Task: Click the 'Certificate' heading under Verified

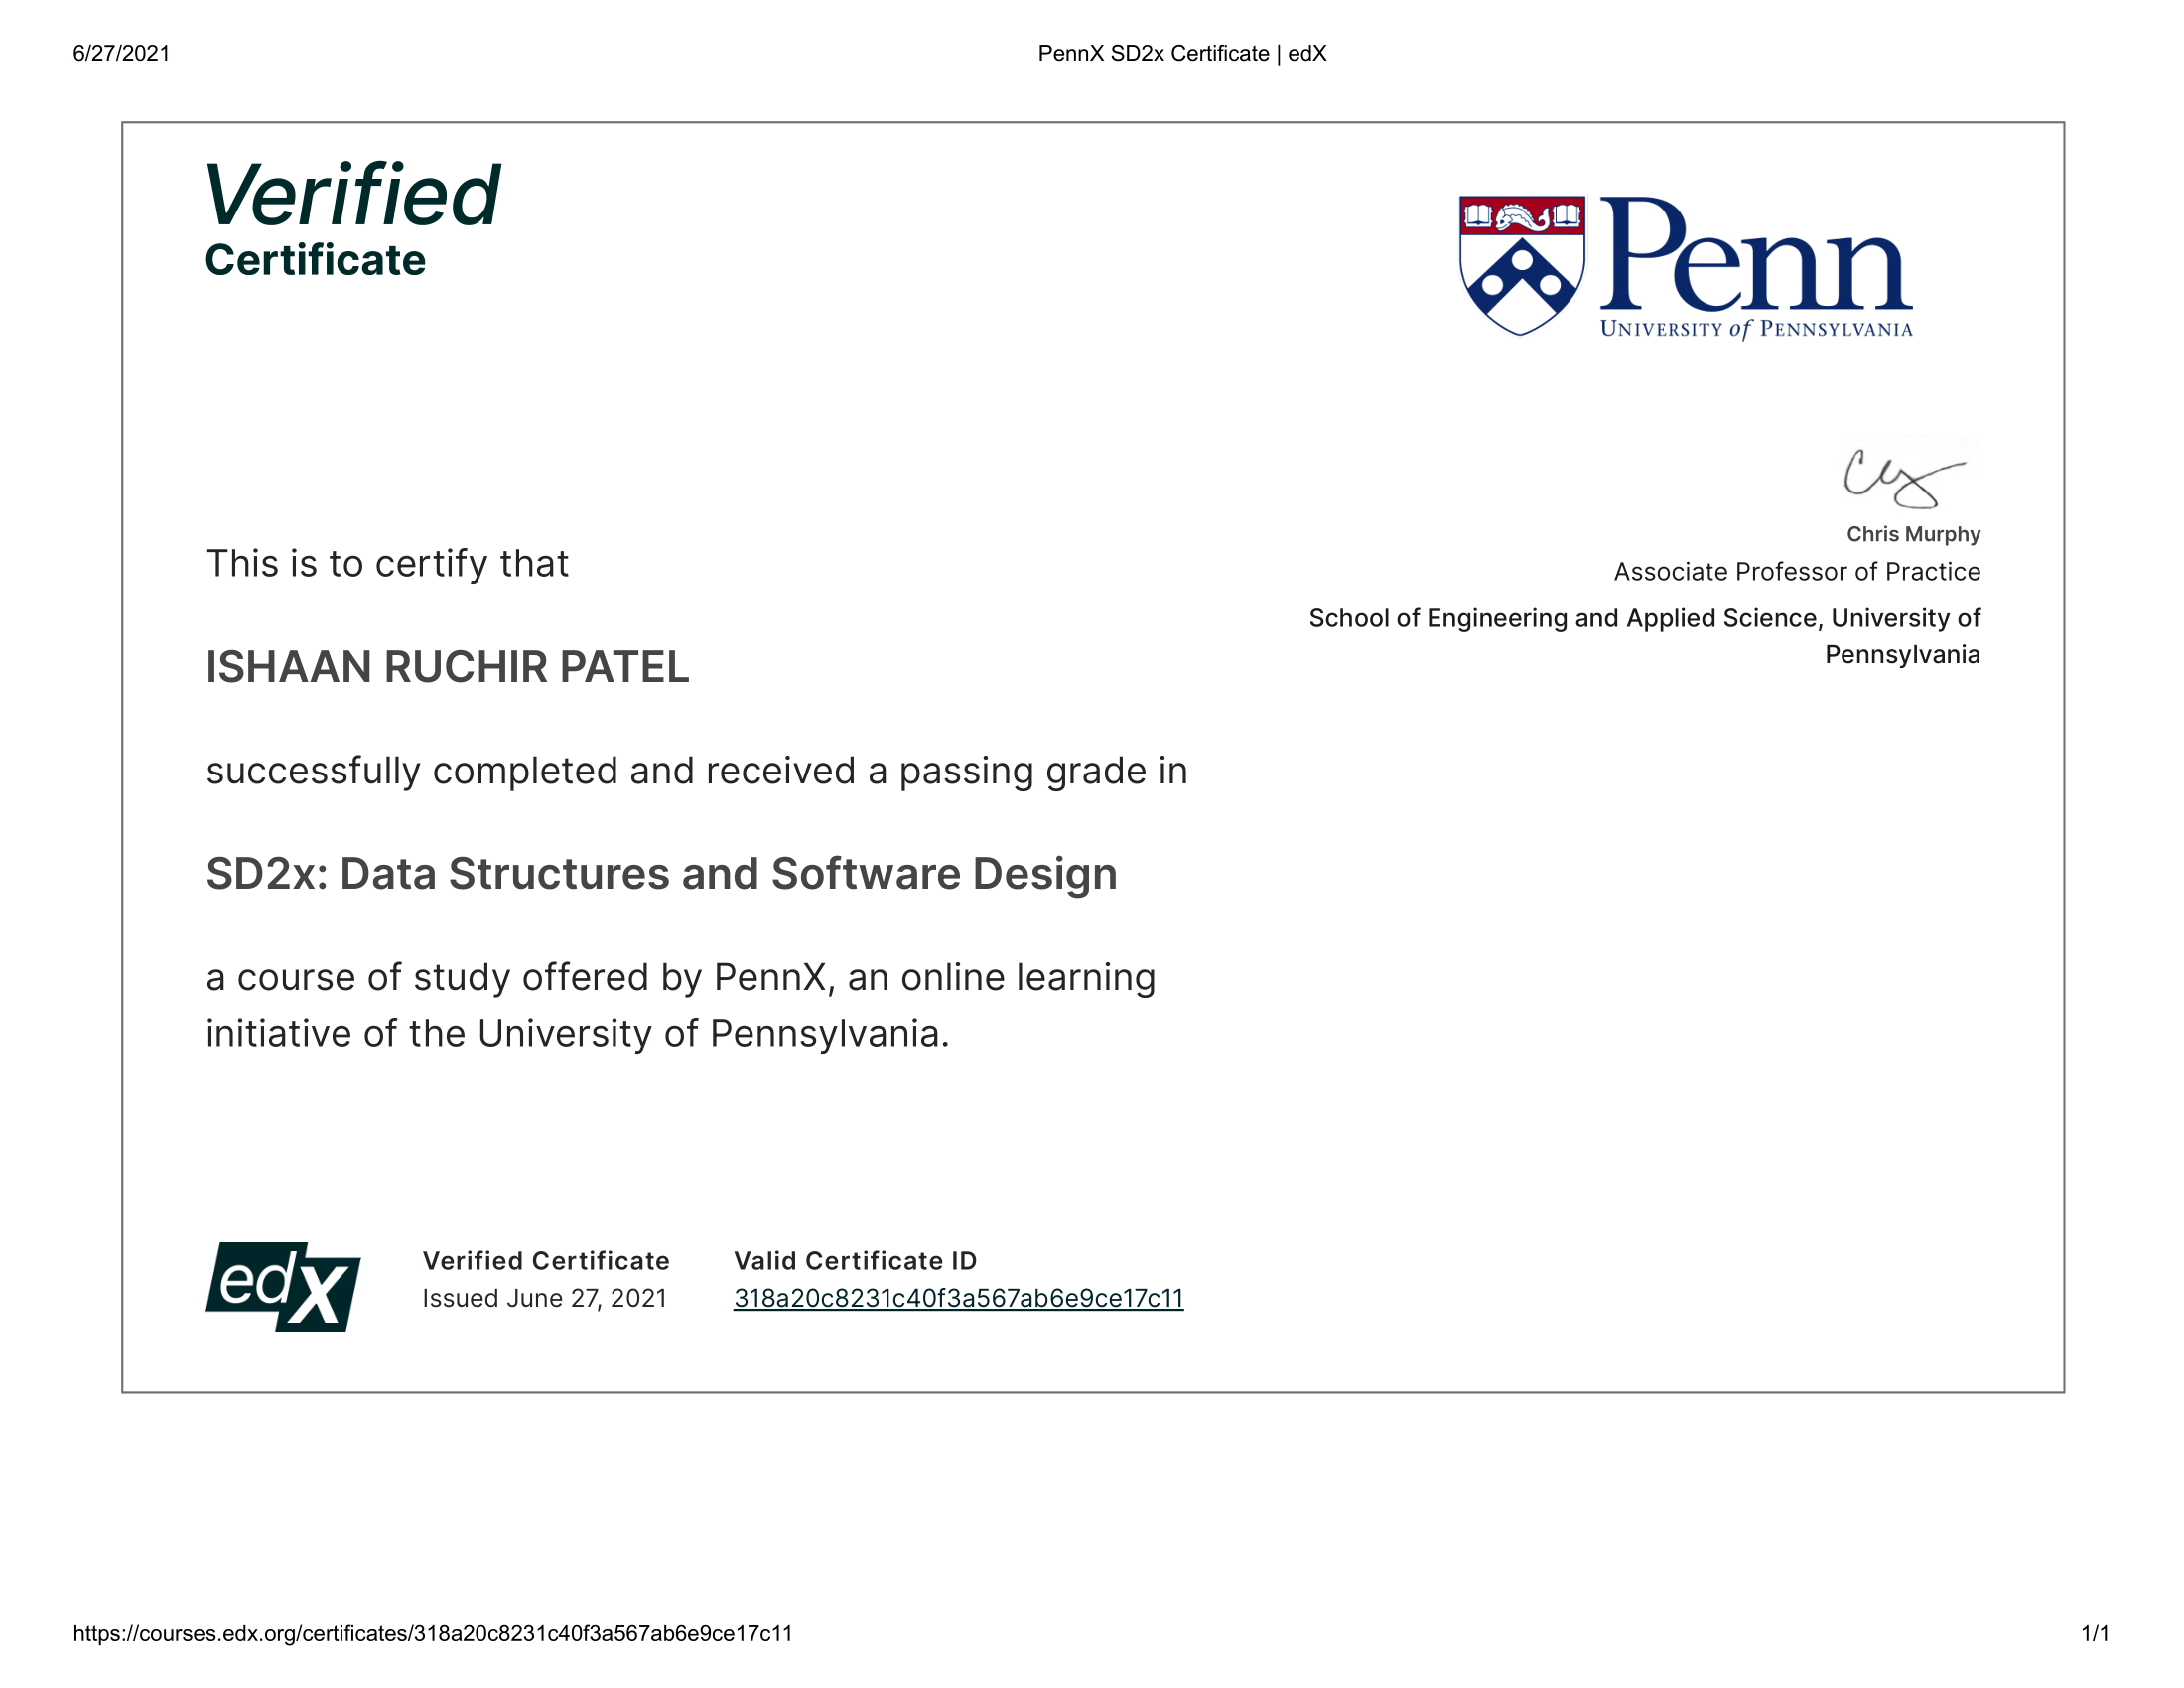Action: (x=315, y=260)
